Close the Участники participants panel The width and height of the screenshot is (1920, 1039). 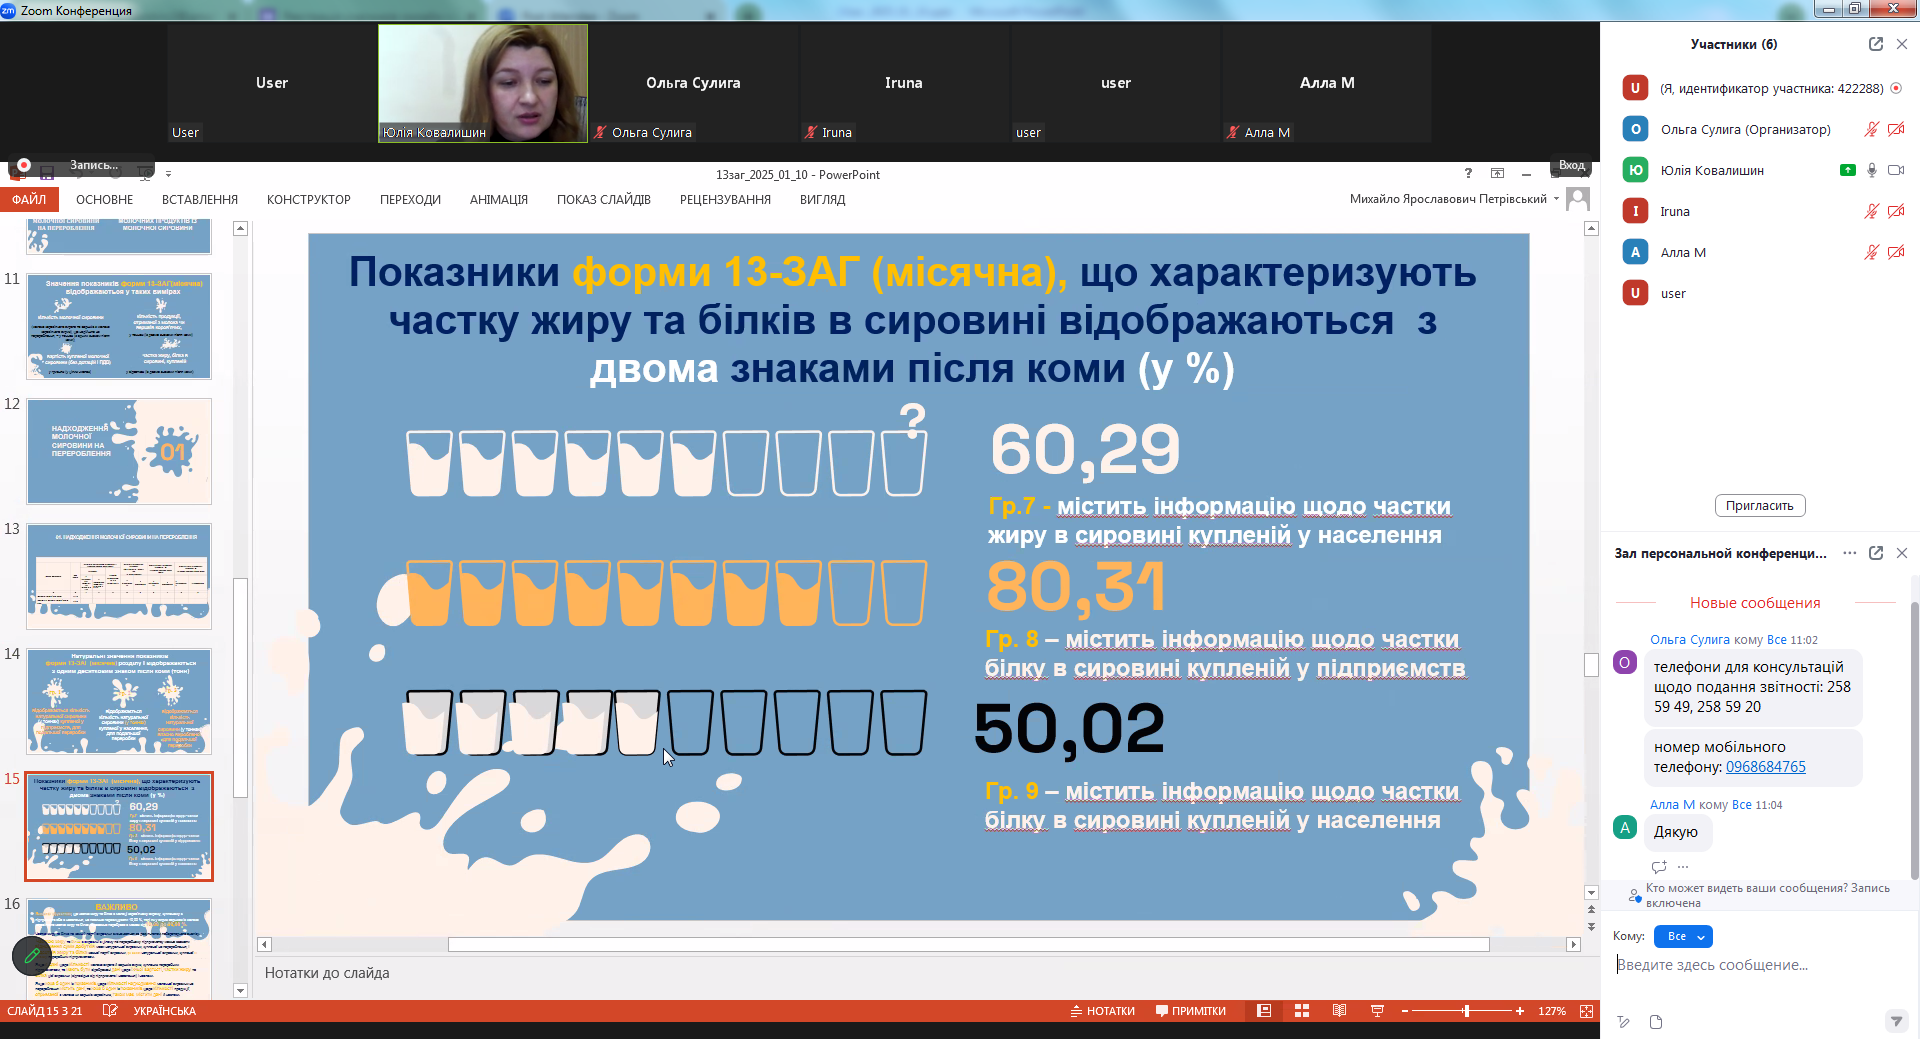point(1902,44)
